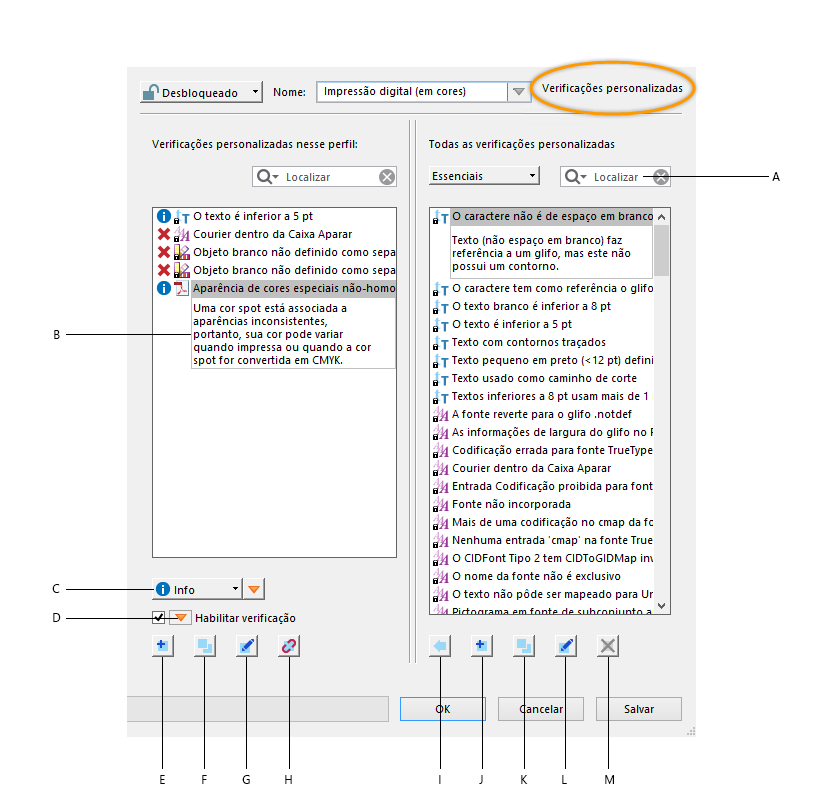The height and width of the screenshot is (812, 831).
Task: Click the orange arrow beside 'Habilitar verificação'
Action: point(180,617)
